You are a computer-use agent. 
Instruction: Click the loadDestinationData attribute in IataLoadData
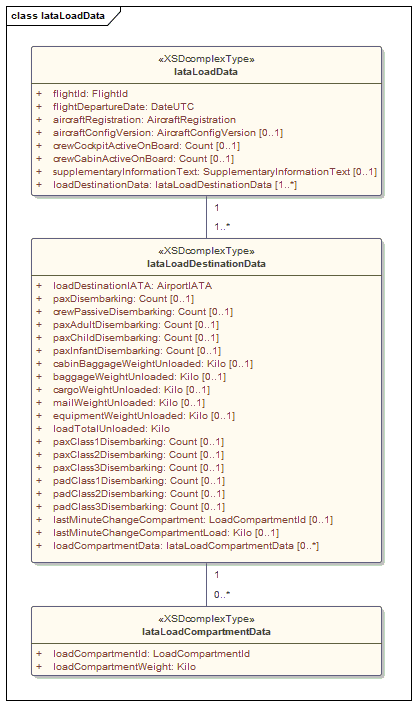pos(174,185)
